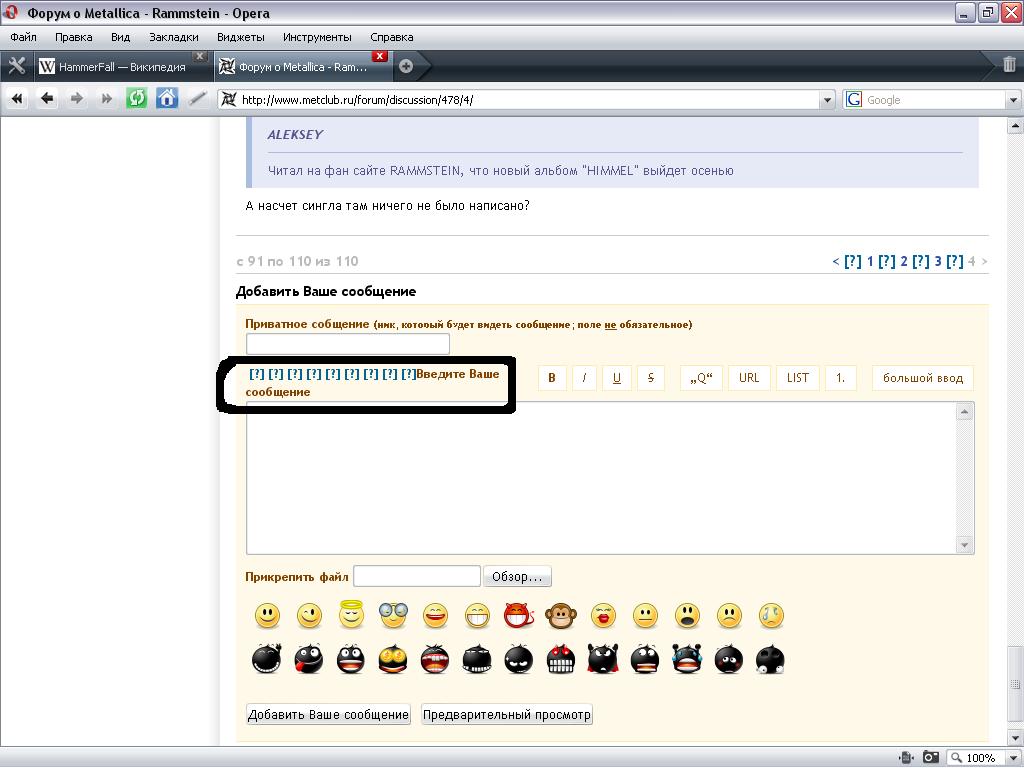1024x768 pixels.
Task: Insert the angel halo smiley
Action: [351, 615]
